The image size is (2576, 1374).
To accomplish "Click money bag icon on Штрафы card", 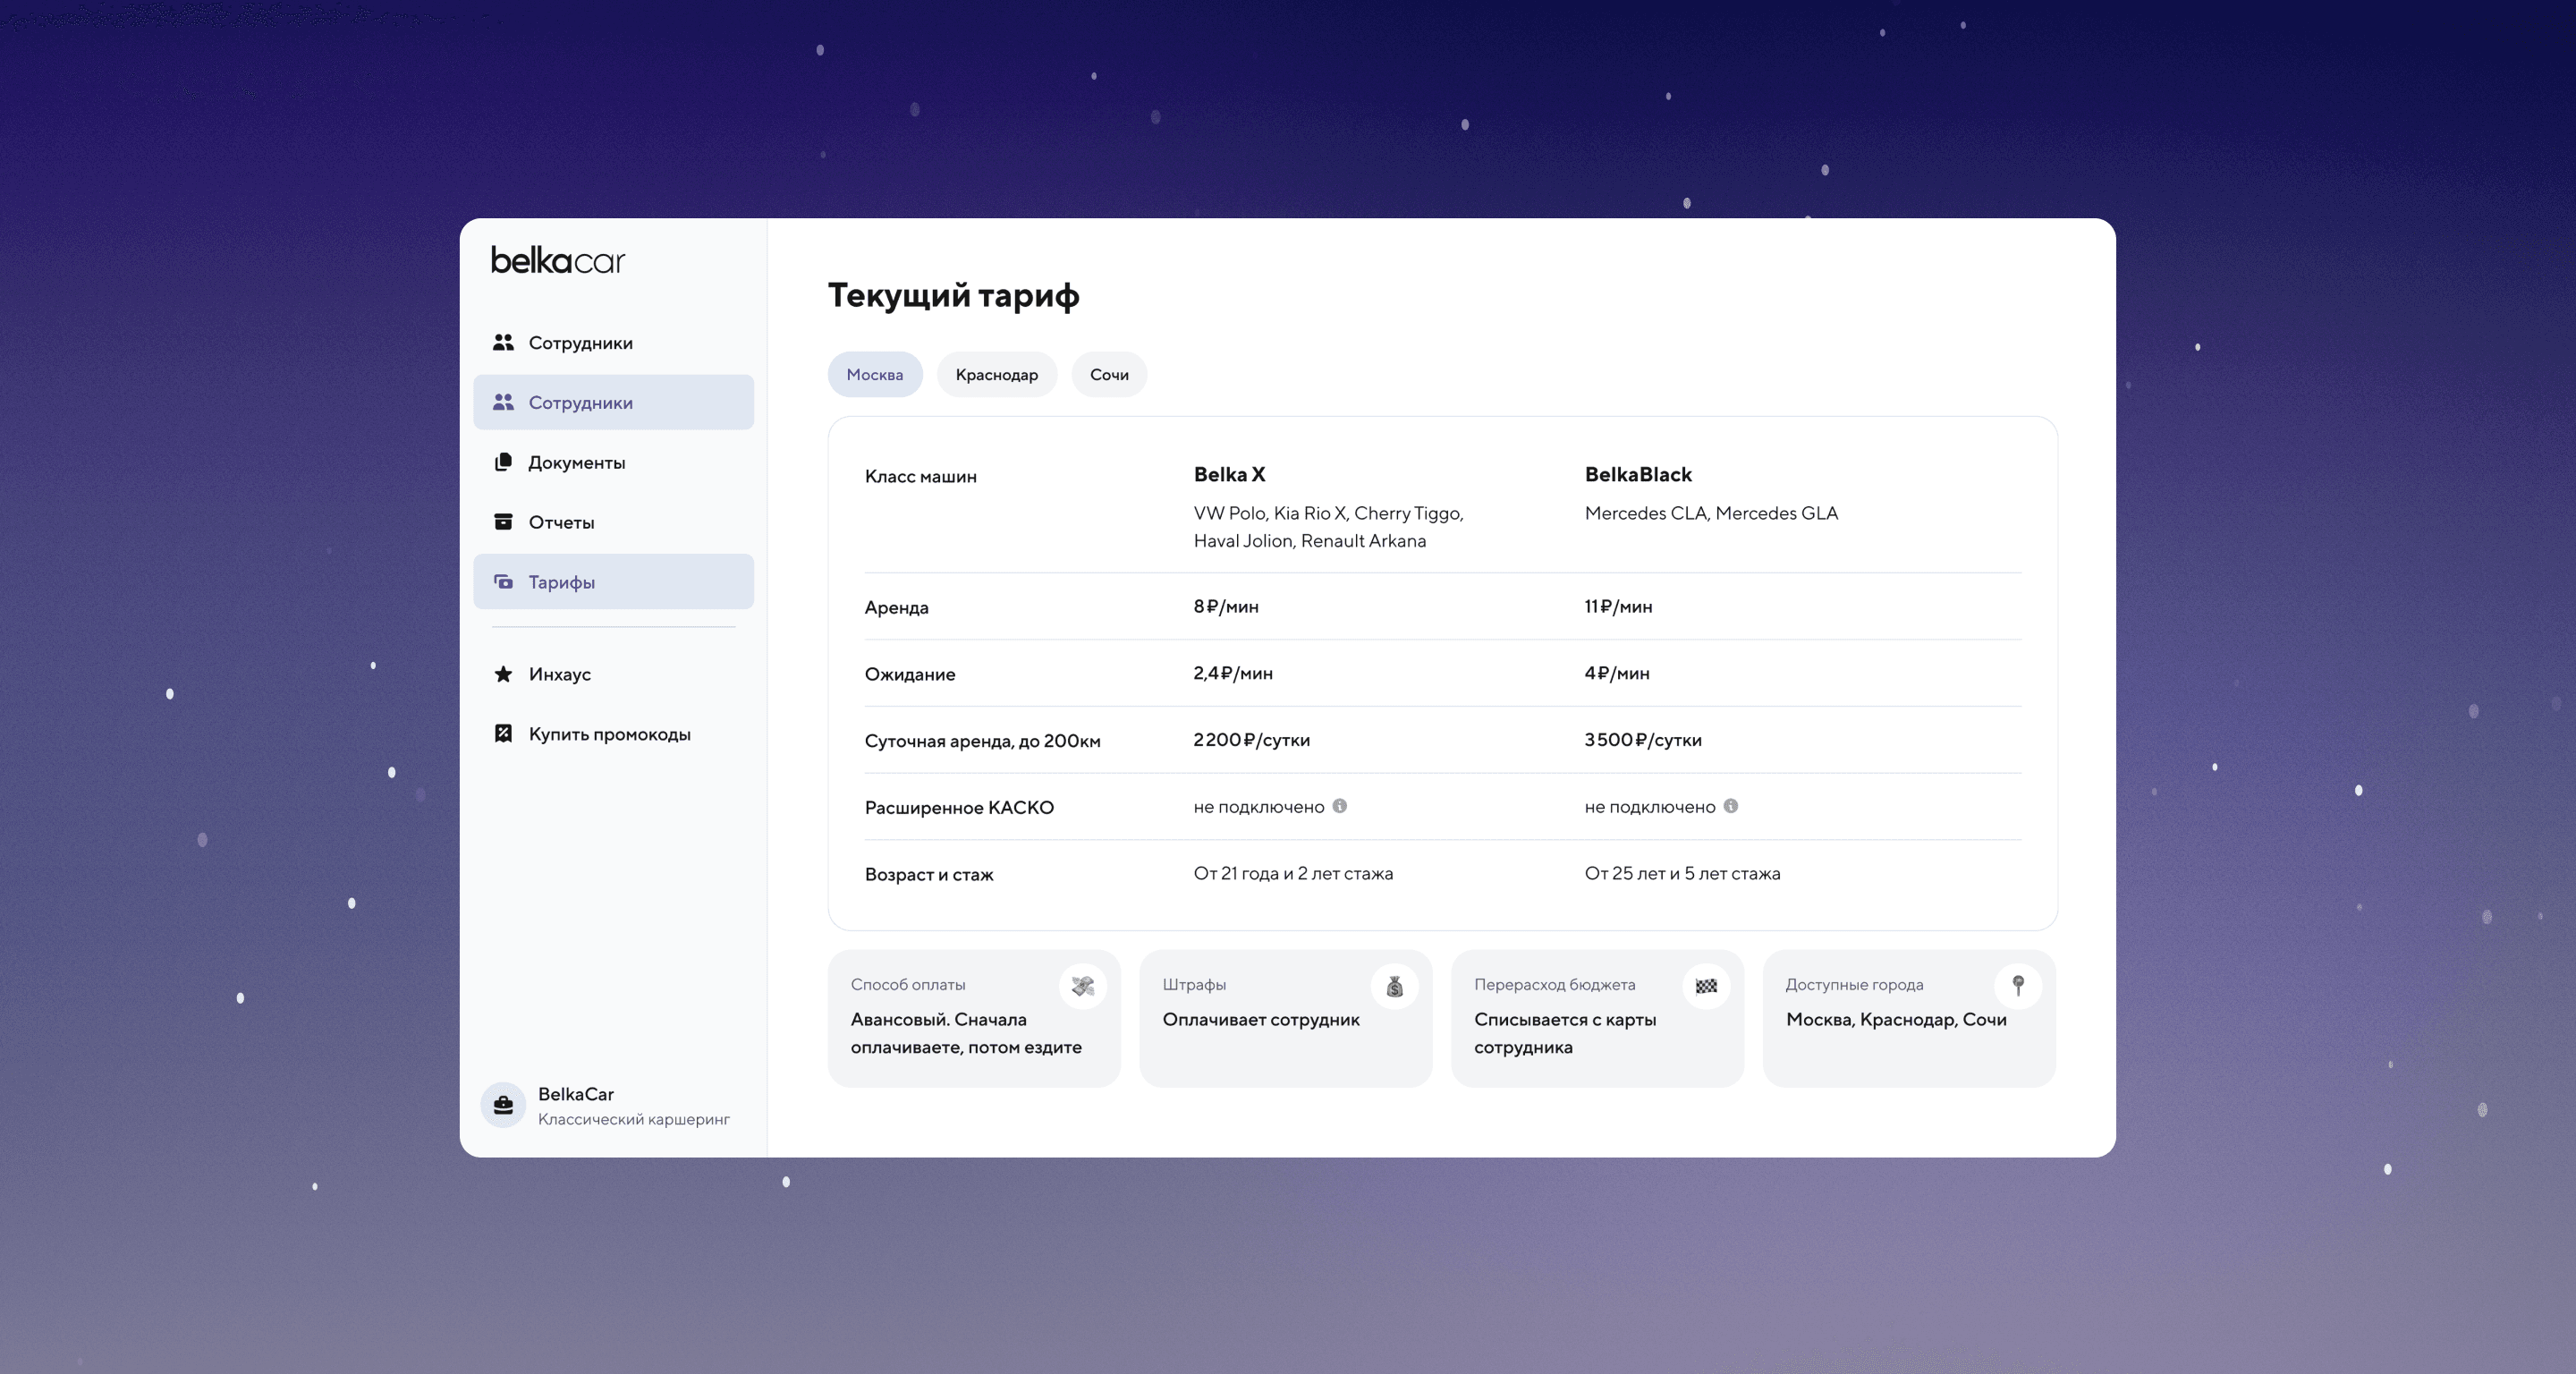I will [x=1395, y=986].
